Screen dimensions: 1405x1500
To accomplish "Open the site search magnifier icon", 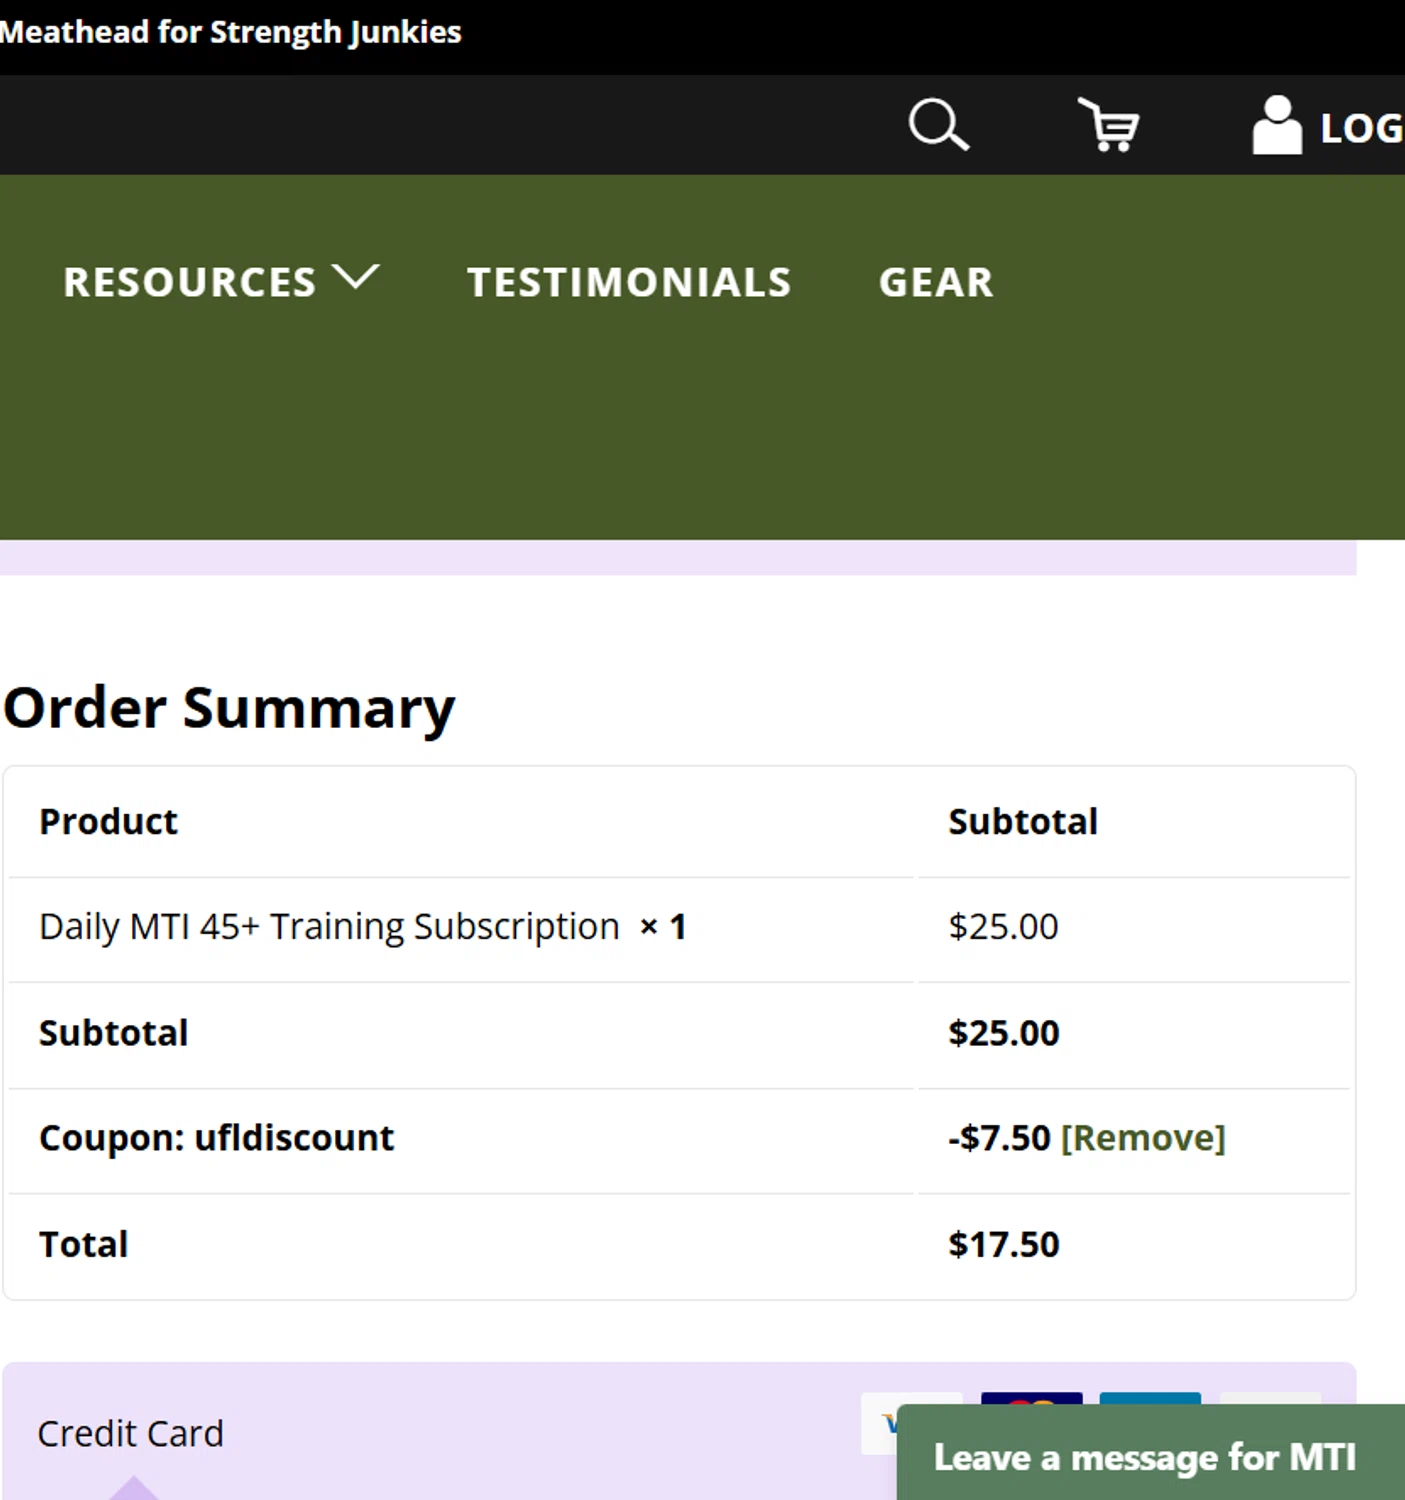I will tap(938, 125).
